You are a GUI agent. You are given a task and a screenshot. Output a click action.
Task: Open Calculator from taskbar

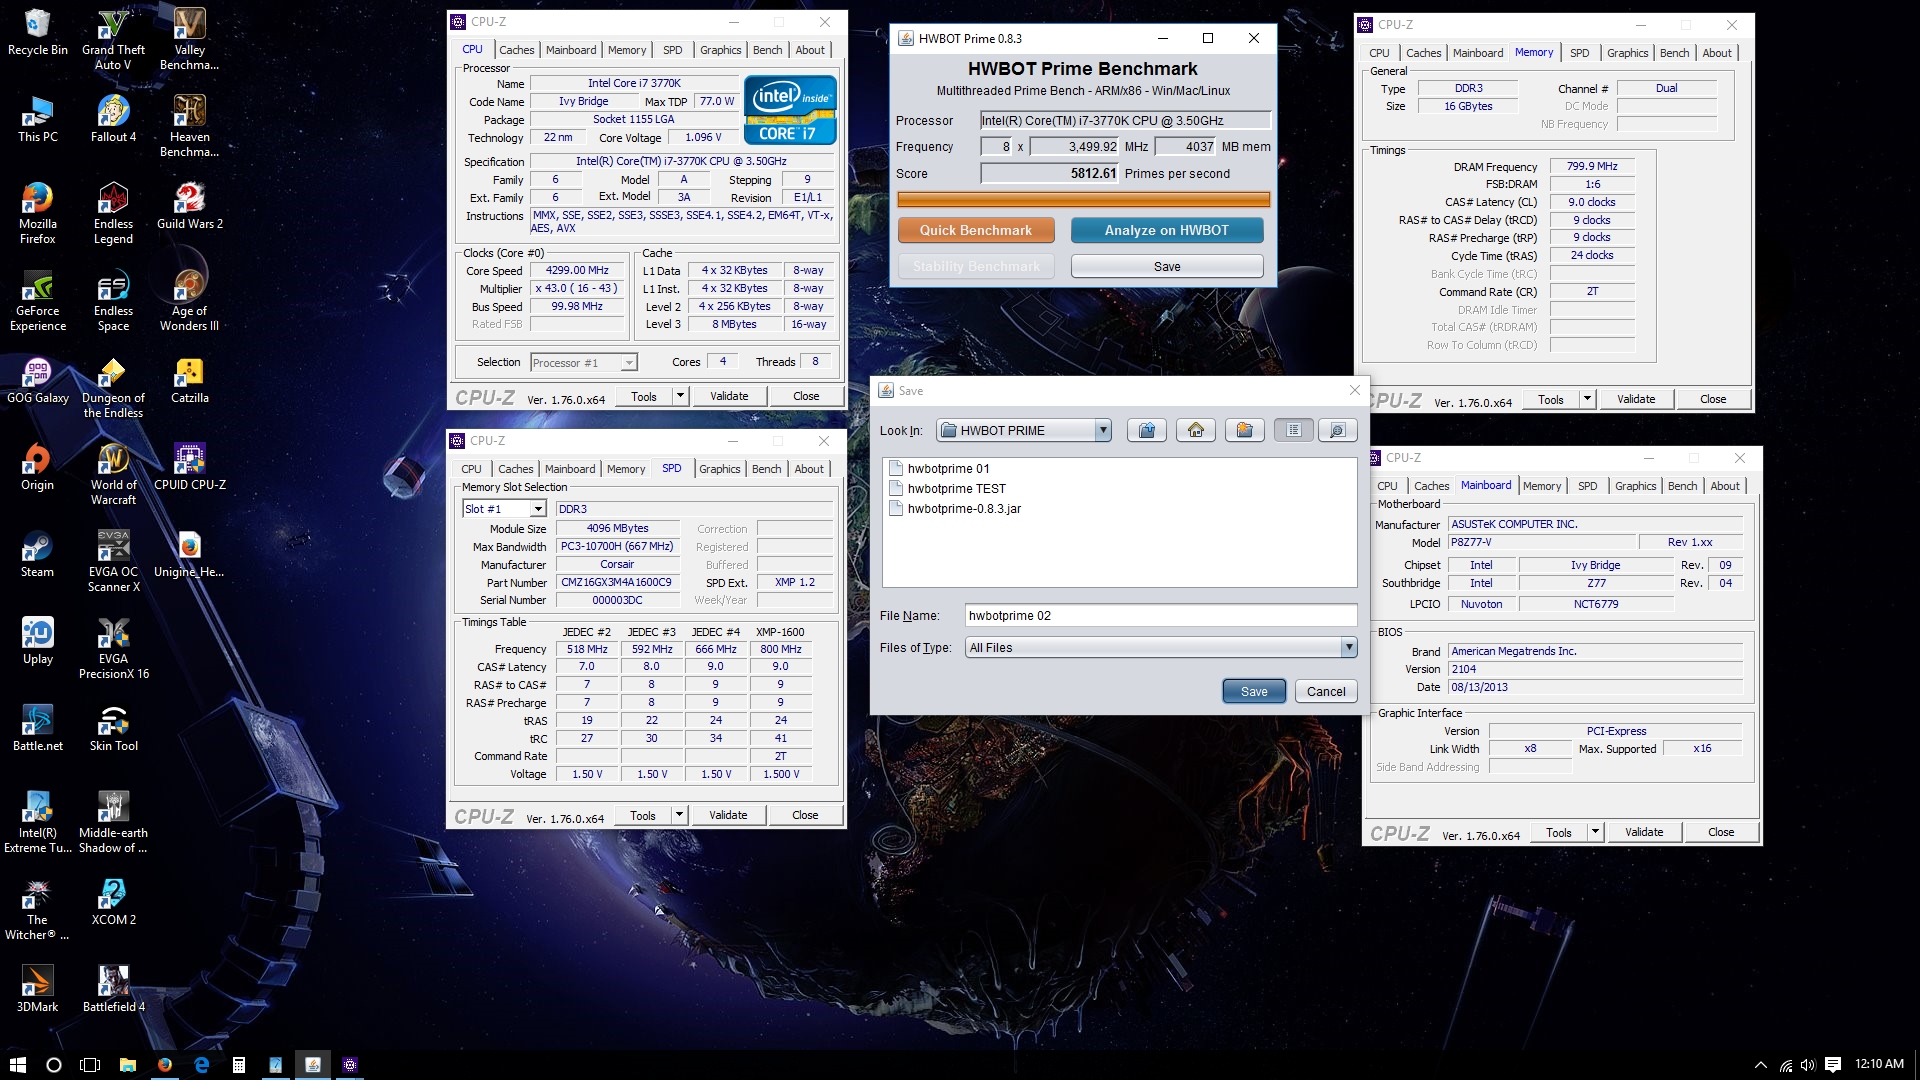coord(238,1064)
